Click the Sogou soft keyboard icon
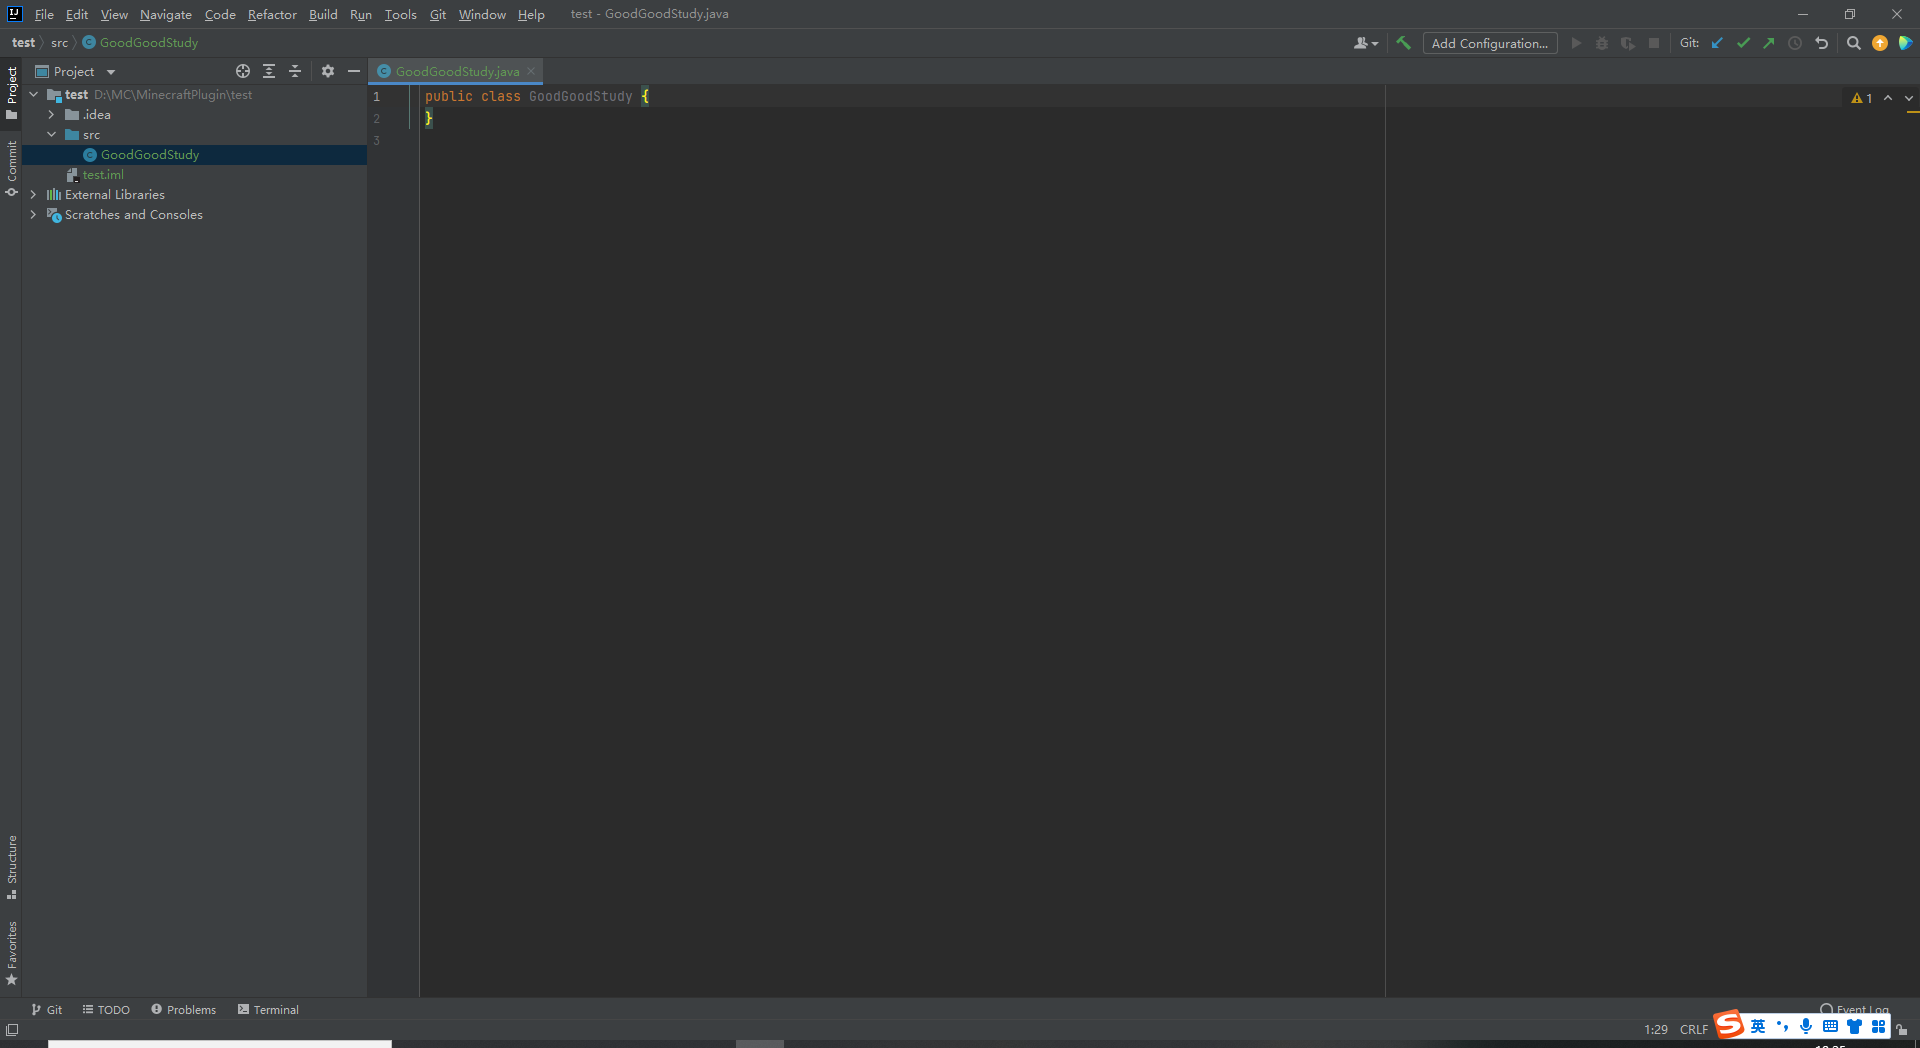The height and width of the screenshot is (1048, 1920). (x=1830, y=1026)
